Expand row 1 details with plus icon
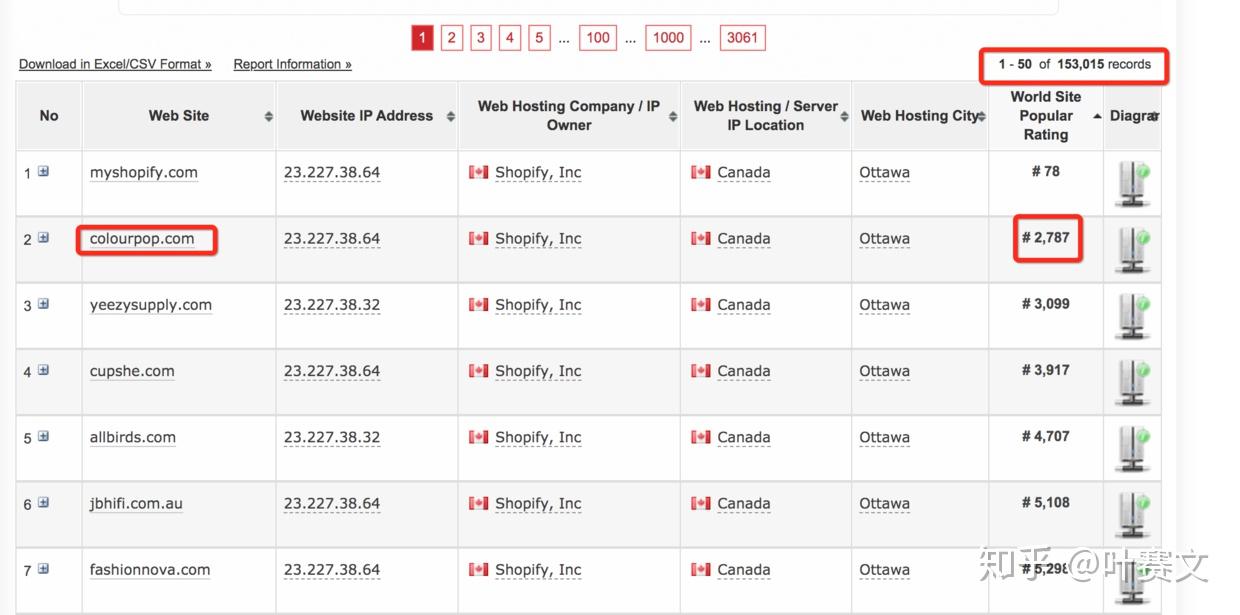 tap(43, 171)
